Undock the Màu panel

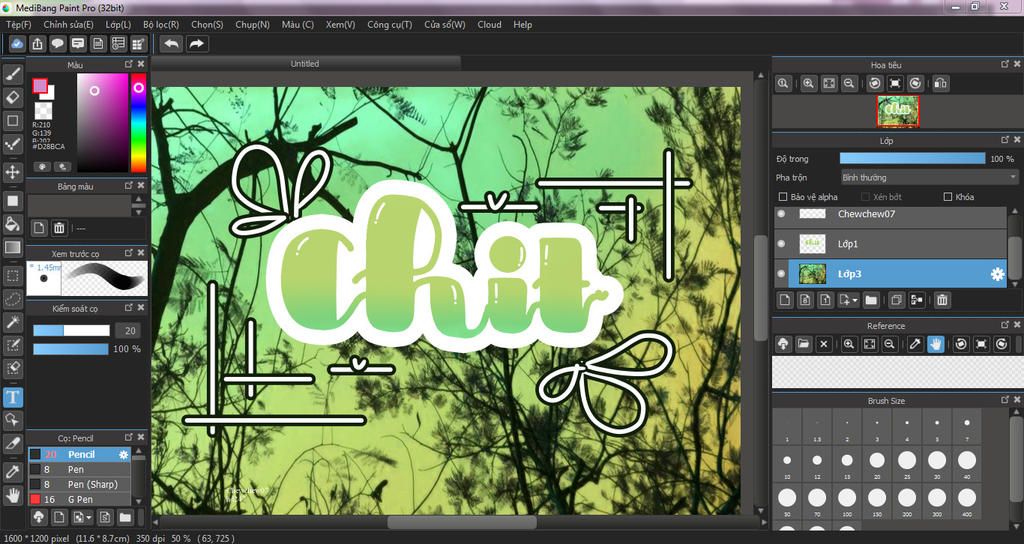[x=129, y=64]
